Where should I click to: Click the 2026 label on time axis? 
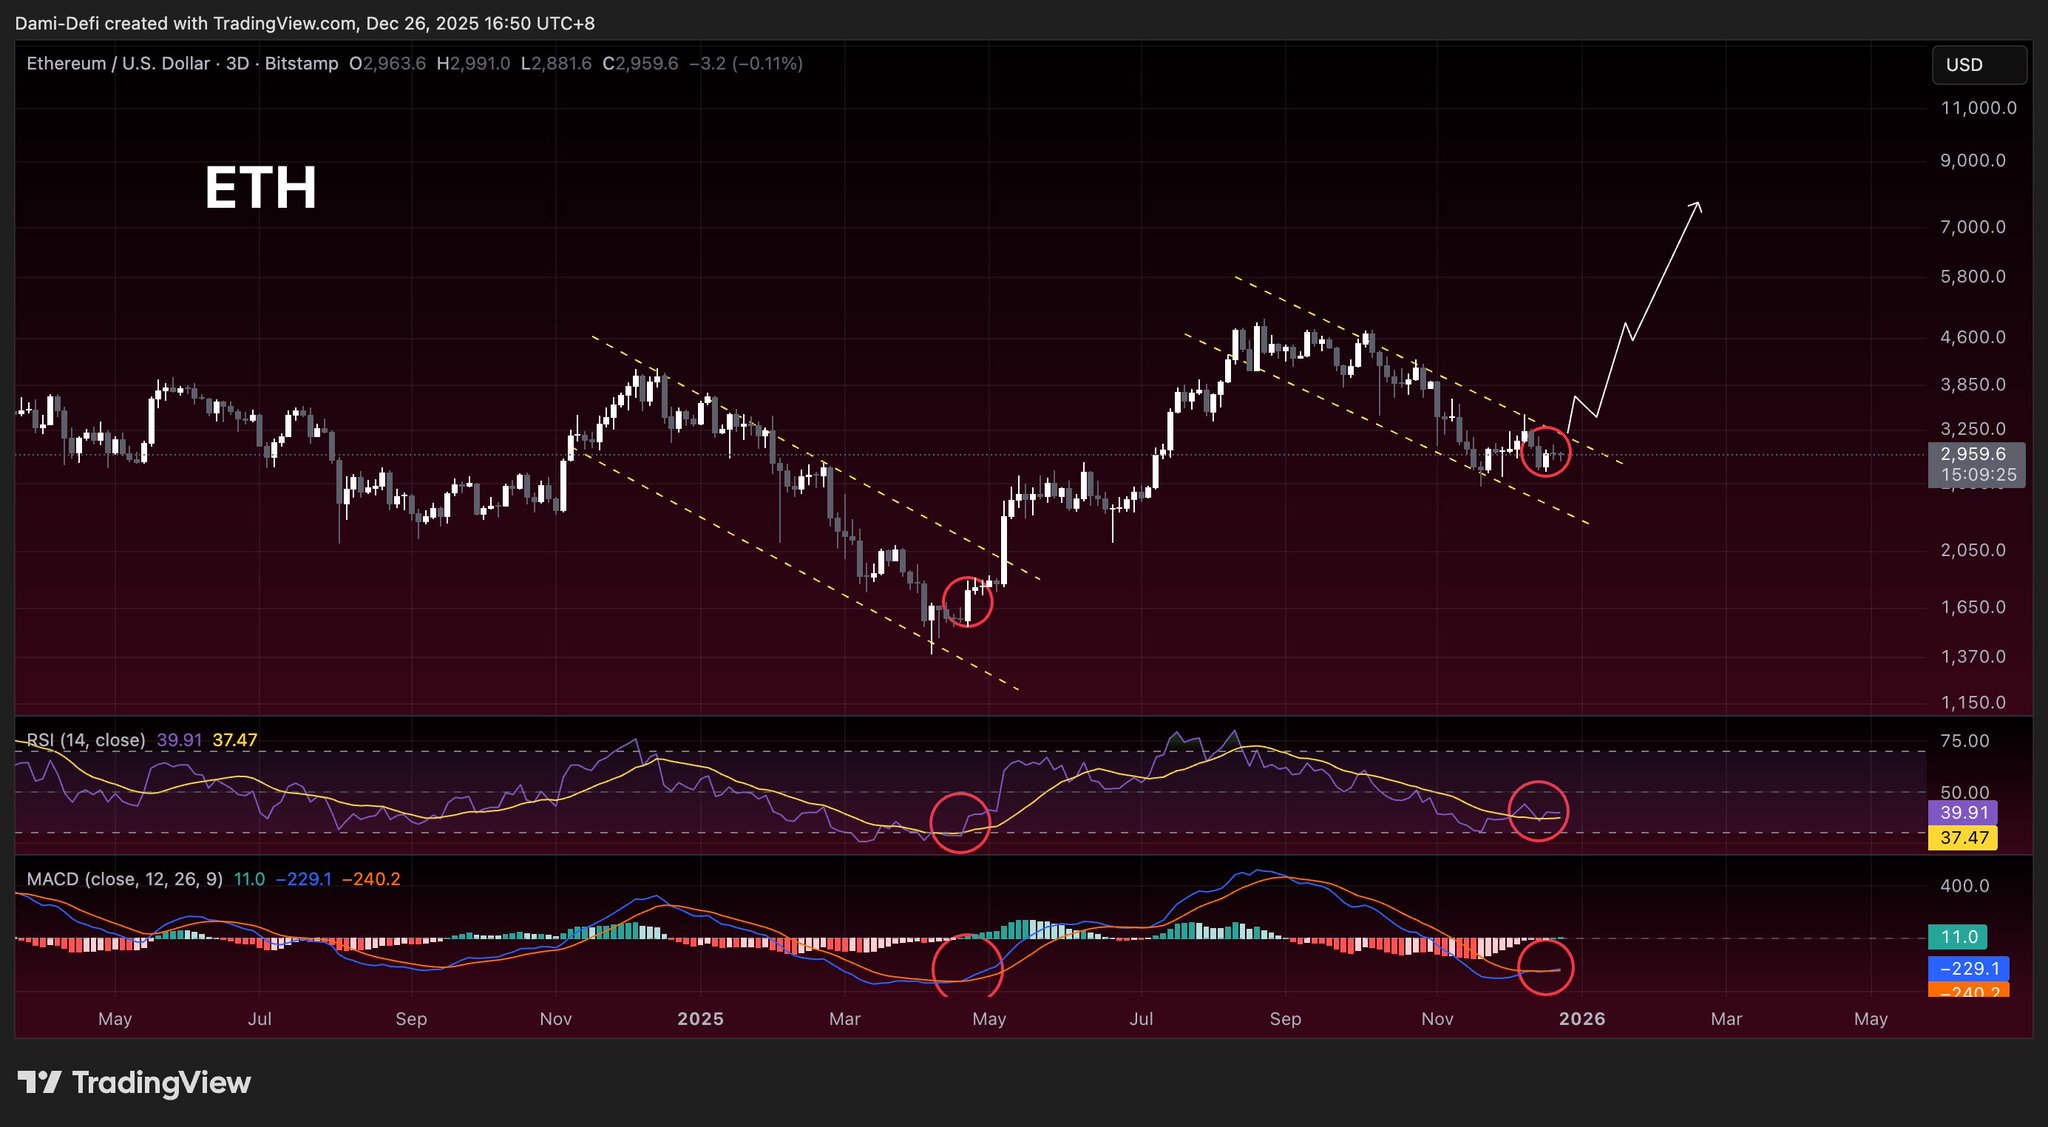coord(1582,1019)
